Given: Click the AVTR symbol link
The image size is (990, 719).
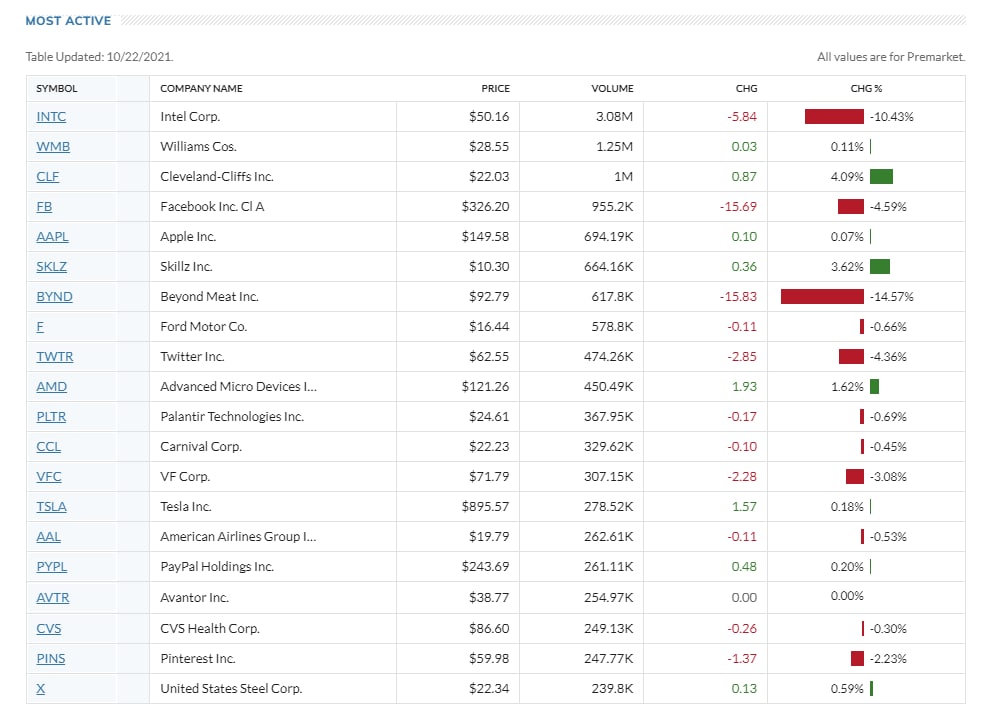Looking at the screenshot, I should point(52,597).
